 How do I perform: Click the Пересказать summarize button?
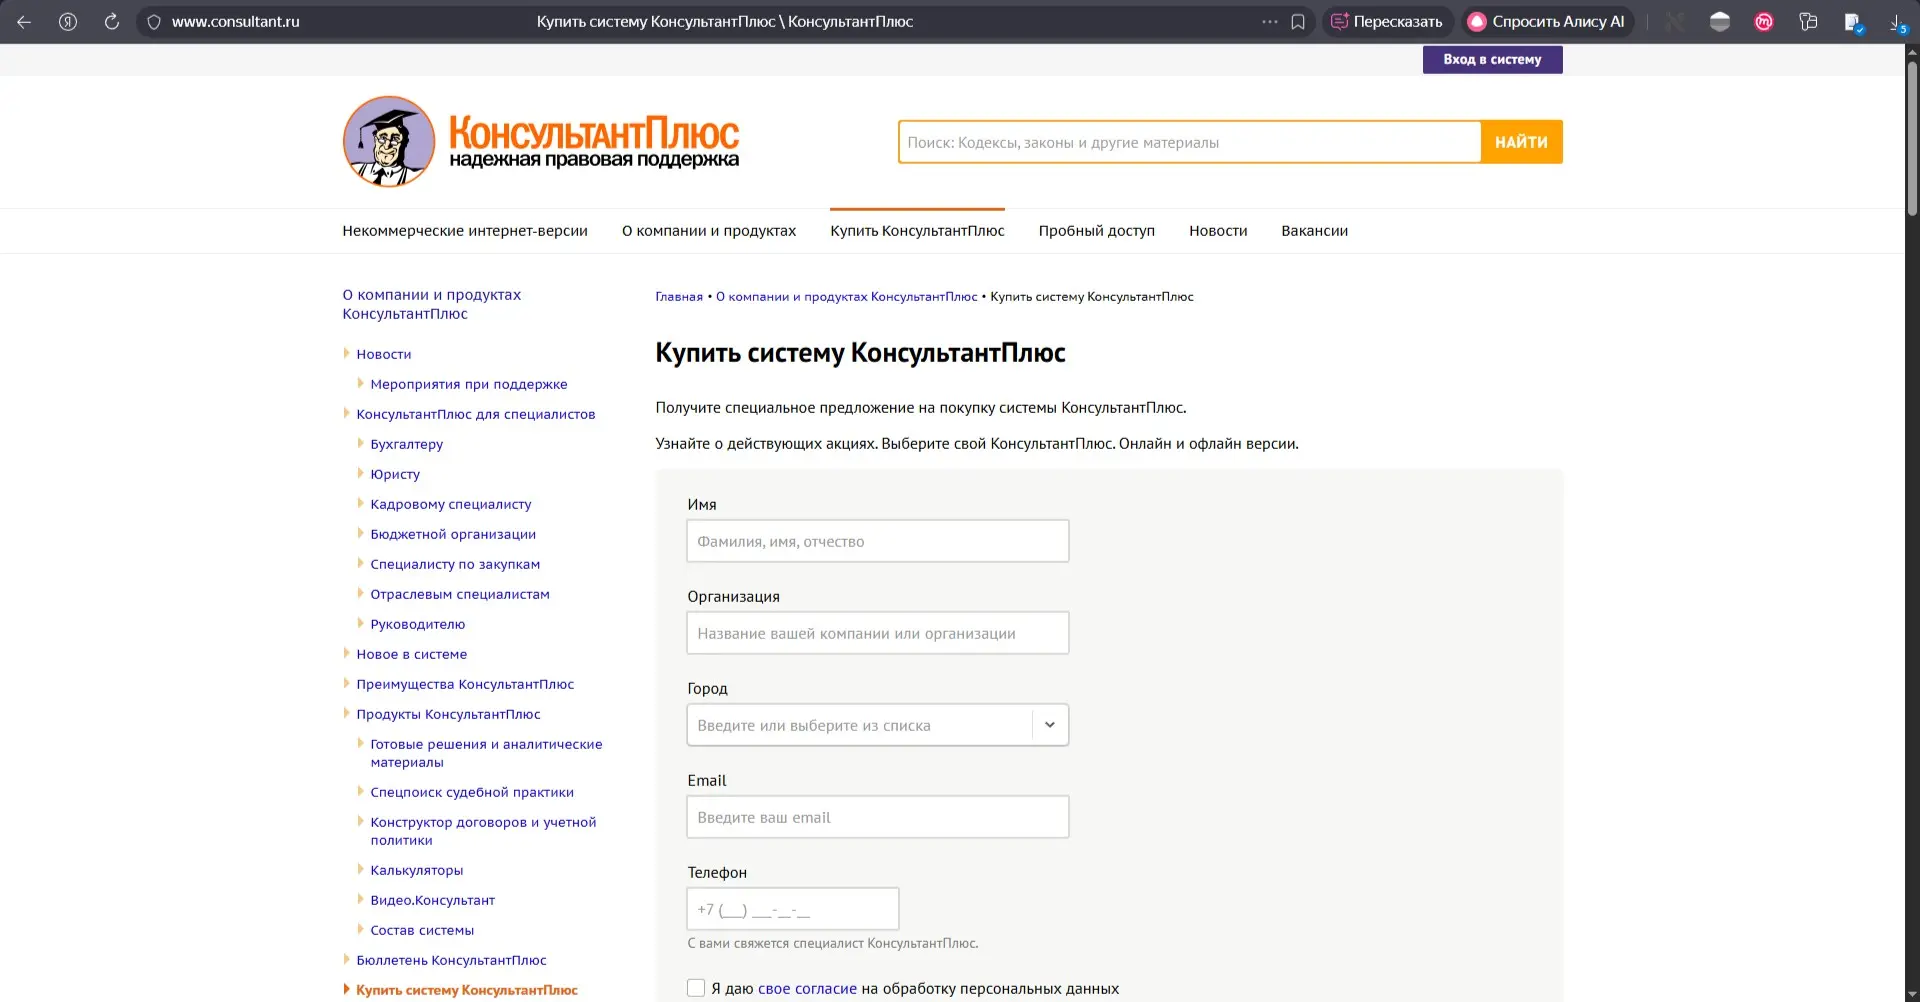click(x=1387, y=21)
